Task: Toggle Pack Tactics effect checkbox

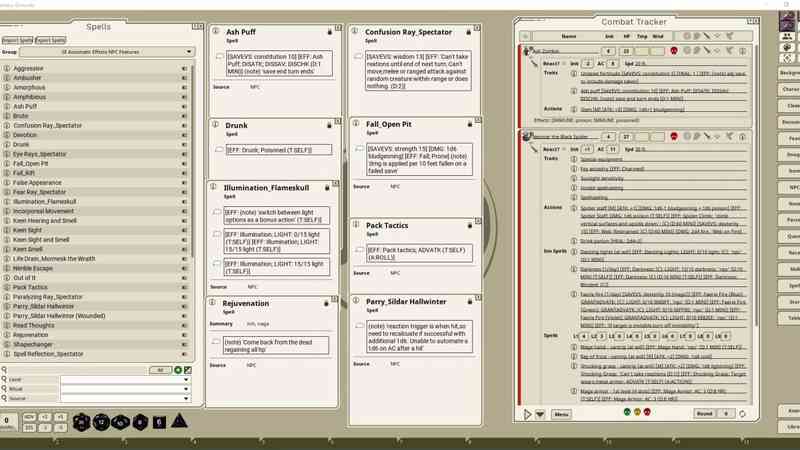Action: pyautogui.click(x=360, y=249)
